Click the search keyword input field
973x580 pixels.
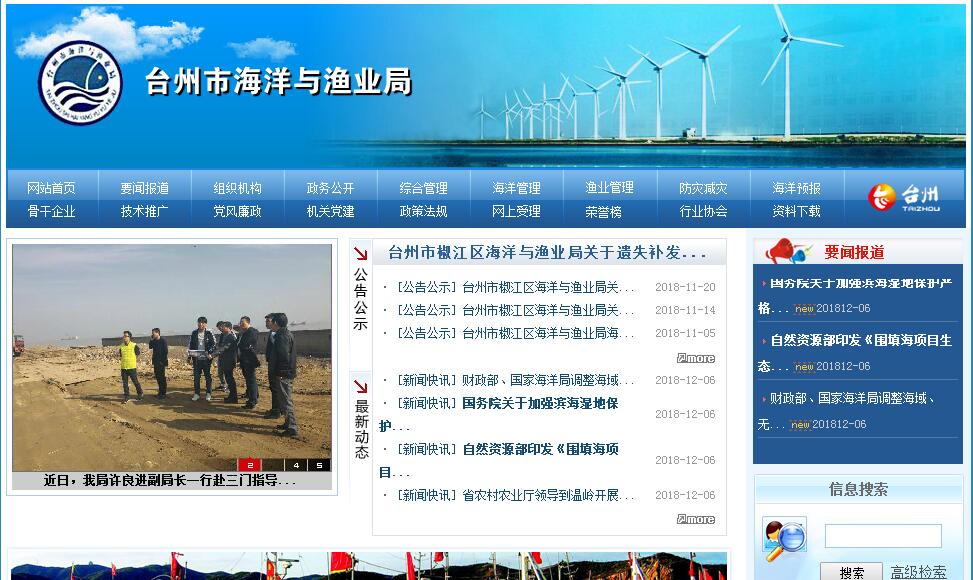882,536
